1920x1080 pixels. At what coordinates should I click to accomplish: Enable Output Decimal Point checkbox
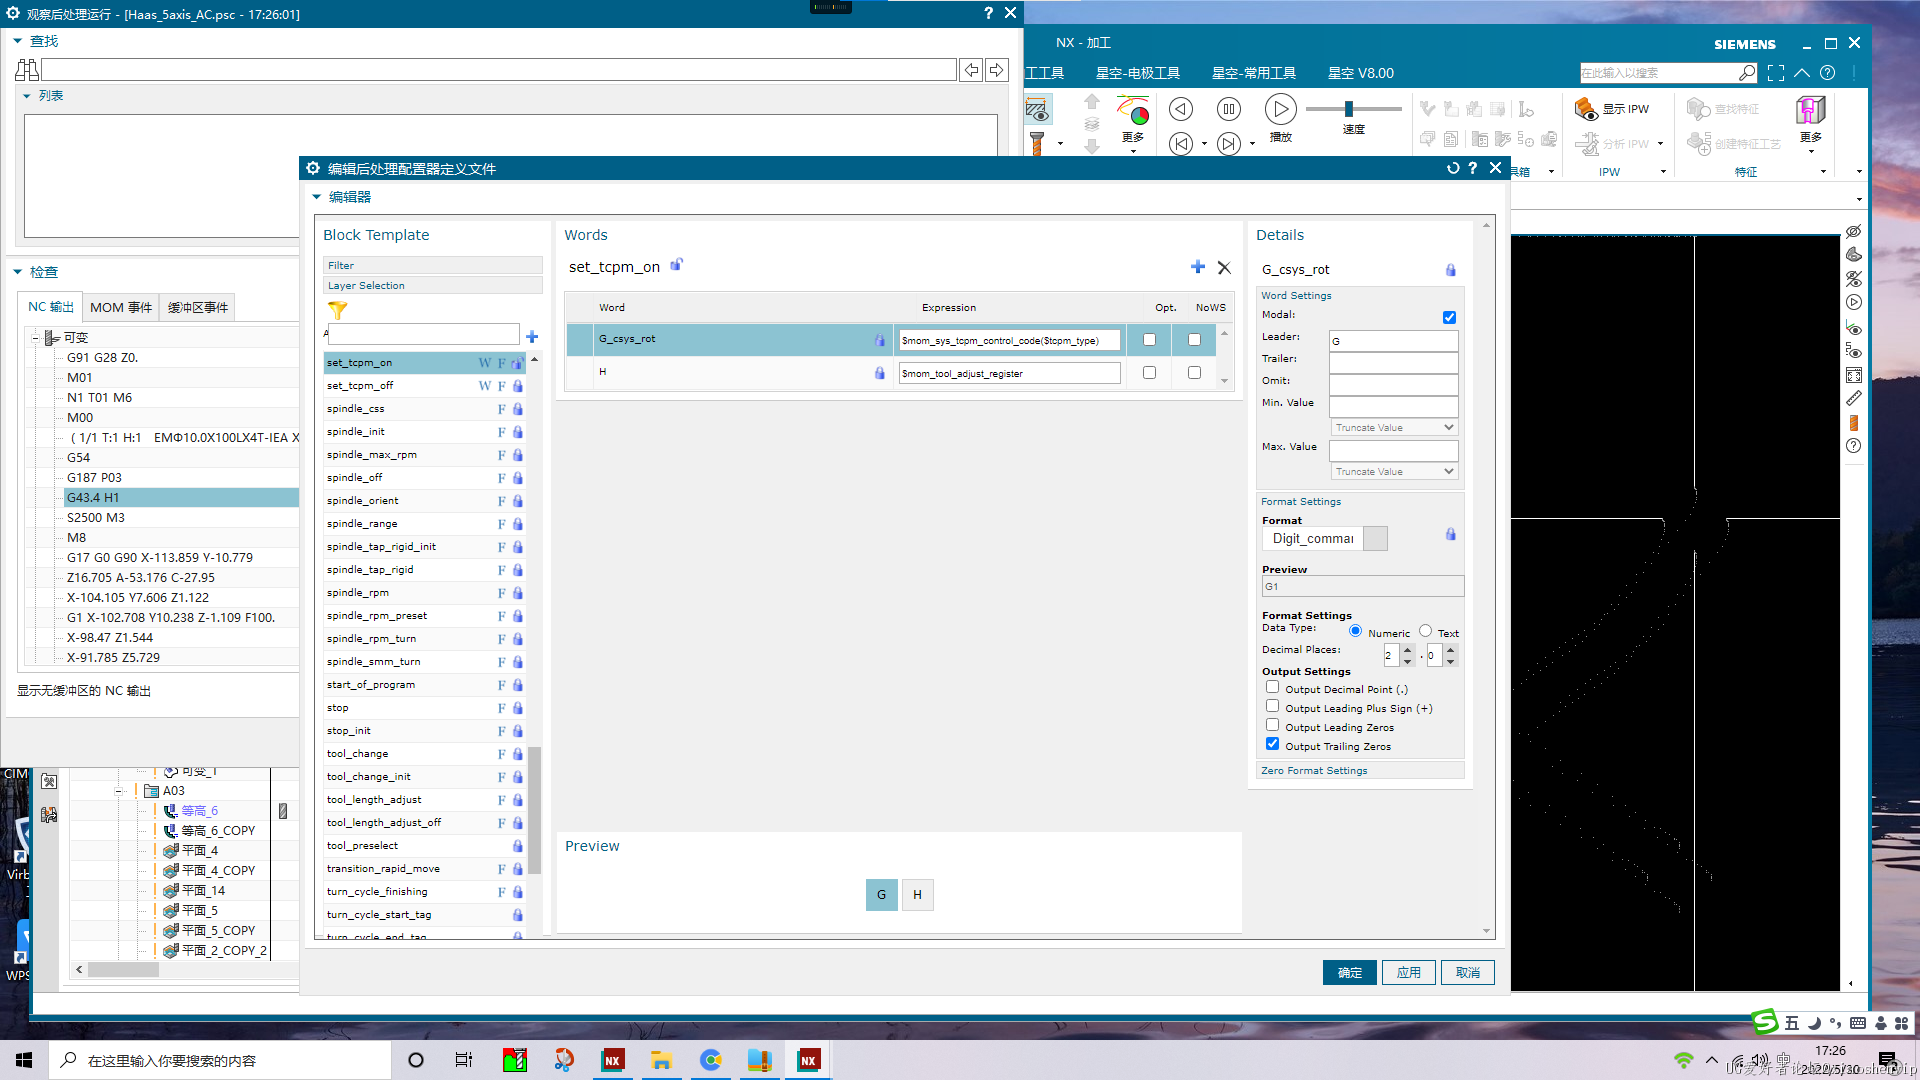1272,687
